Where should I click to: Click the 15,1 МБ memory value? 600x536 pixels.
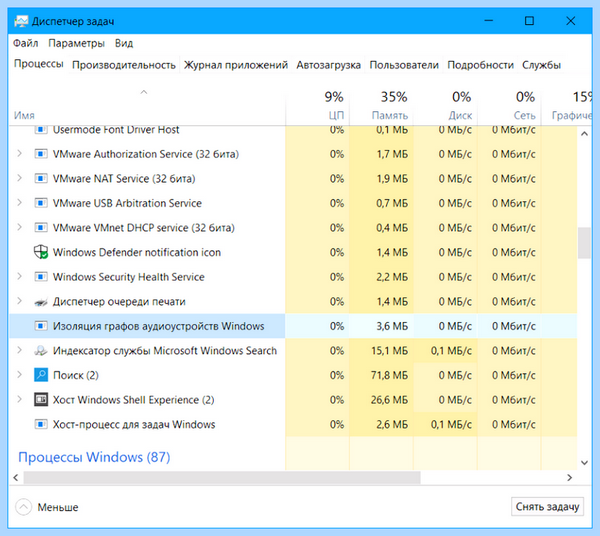point(389,351)
